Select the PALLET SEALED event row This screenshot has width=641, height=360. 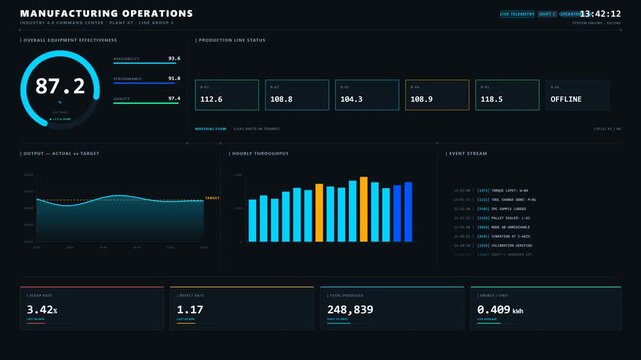(x=492, y=218)
